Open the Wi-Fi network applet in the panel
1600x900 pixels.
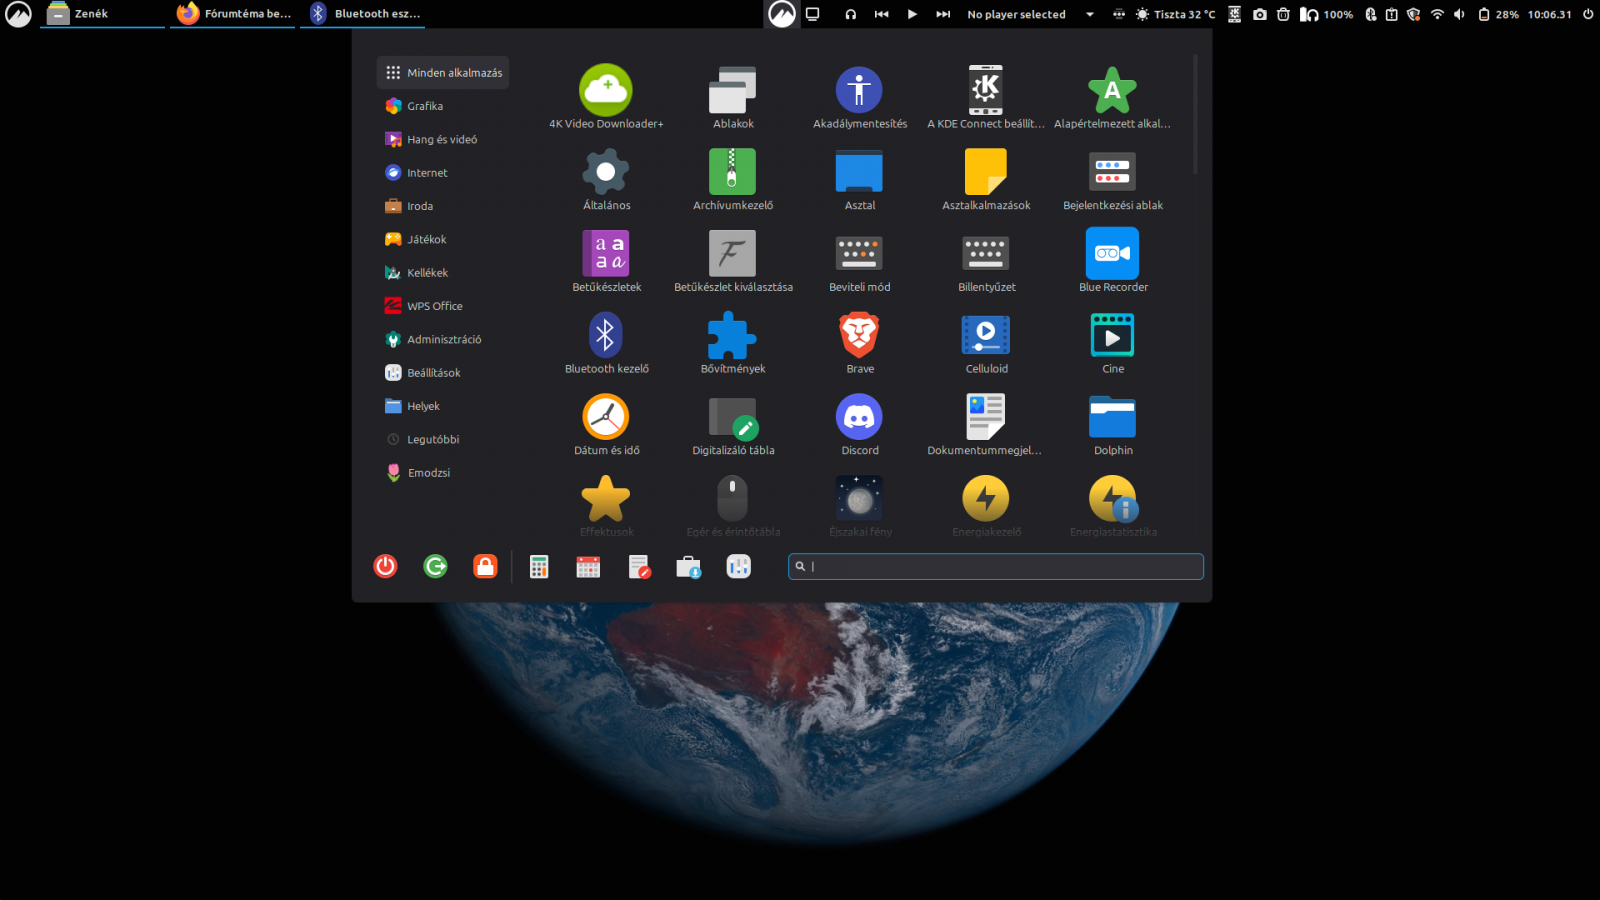[1437, 14]
